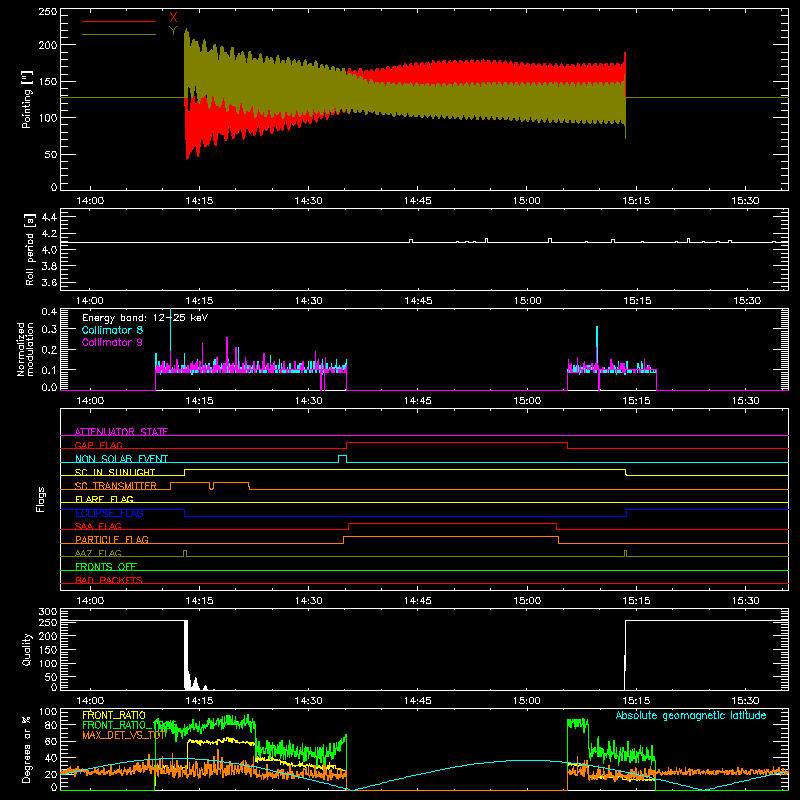Click 'Absolute geomagnetic latitude' legend text
Viewport: 800px width, 800px height.
coord(691,715)
